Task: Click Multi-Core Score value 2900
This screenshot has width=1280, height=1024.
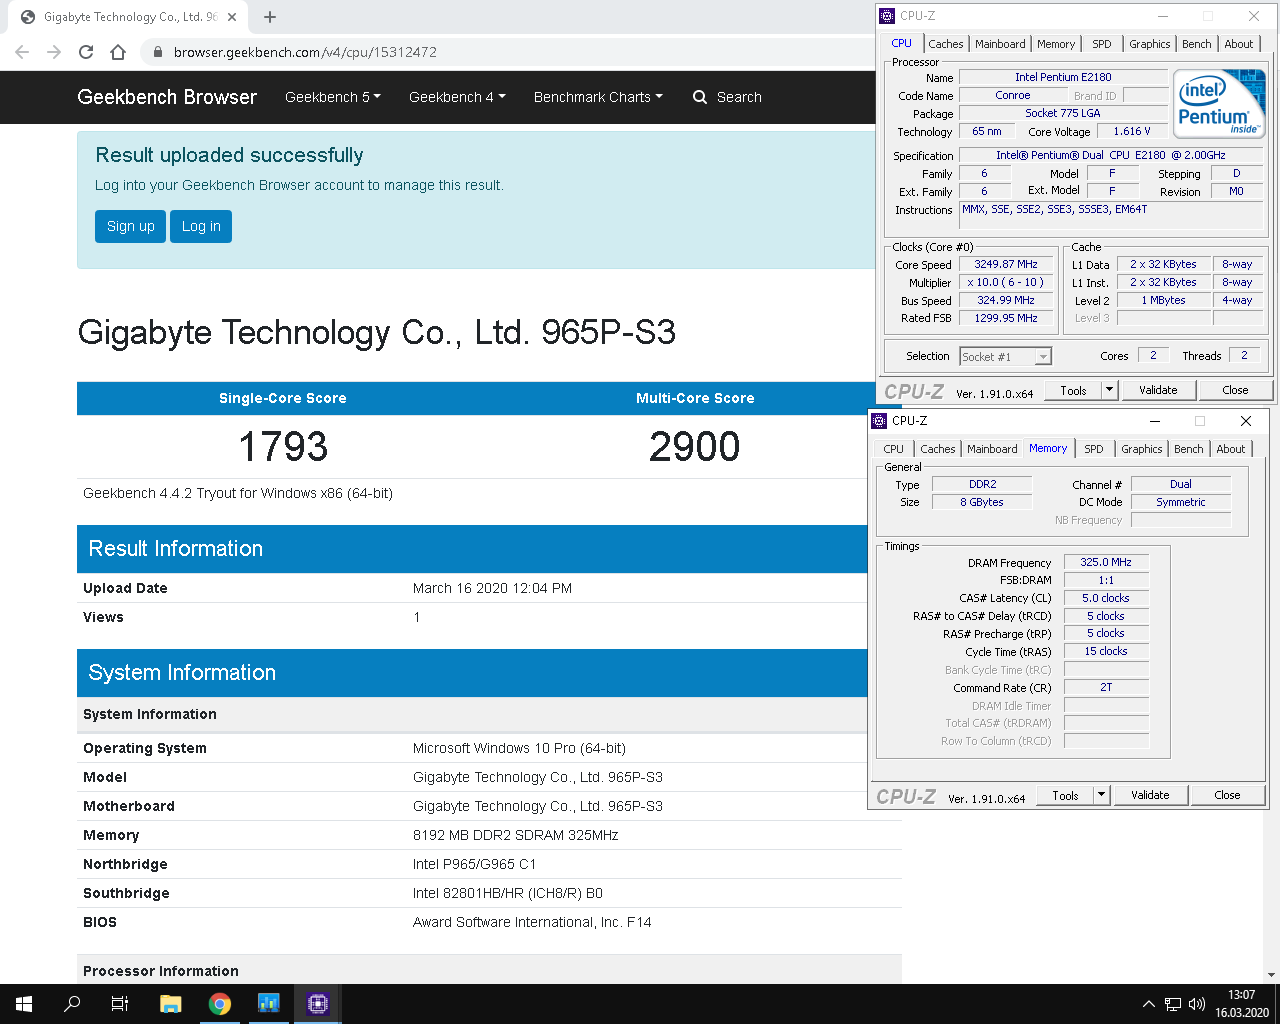Action: pos(695,446)
